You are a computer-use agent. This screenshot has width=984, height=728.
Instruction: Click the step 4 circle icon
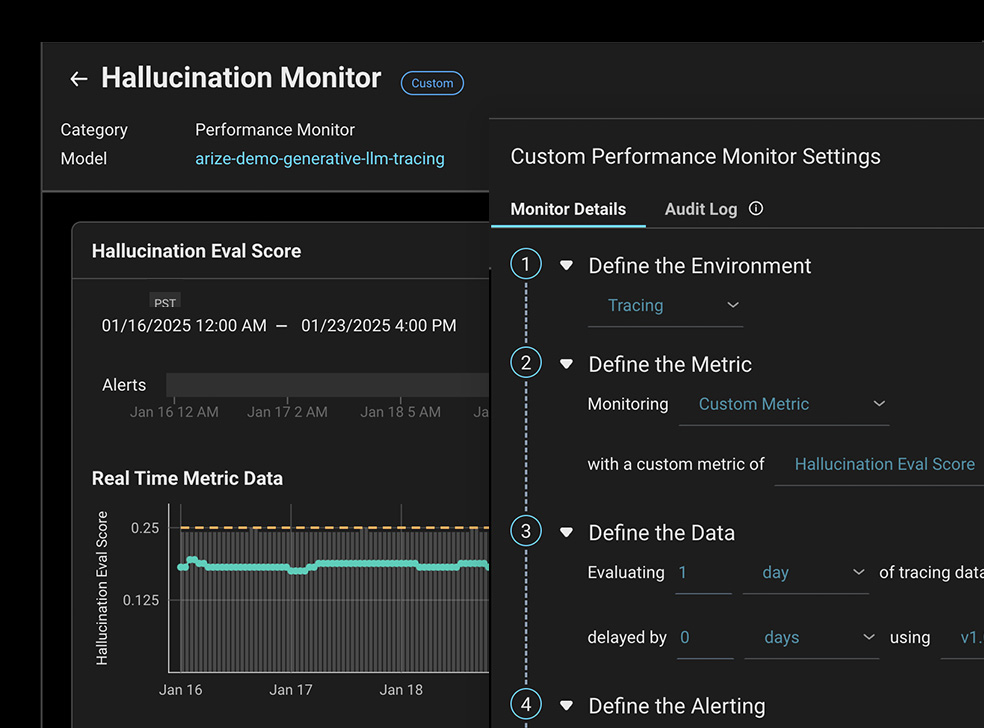[x=526, y=705]
